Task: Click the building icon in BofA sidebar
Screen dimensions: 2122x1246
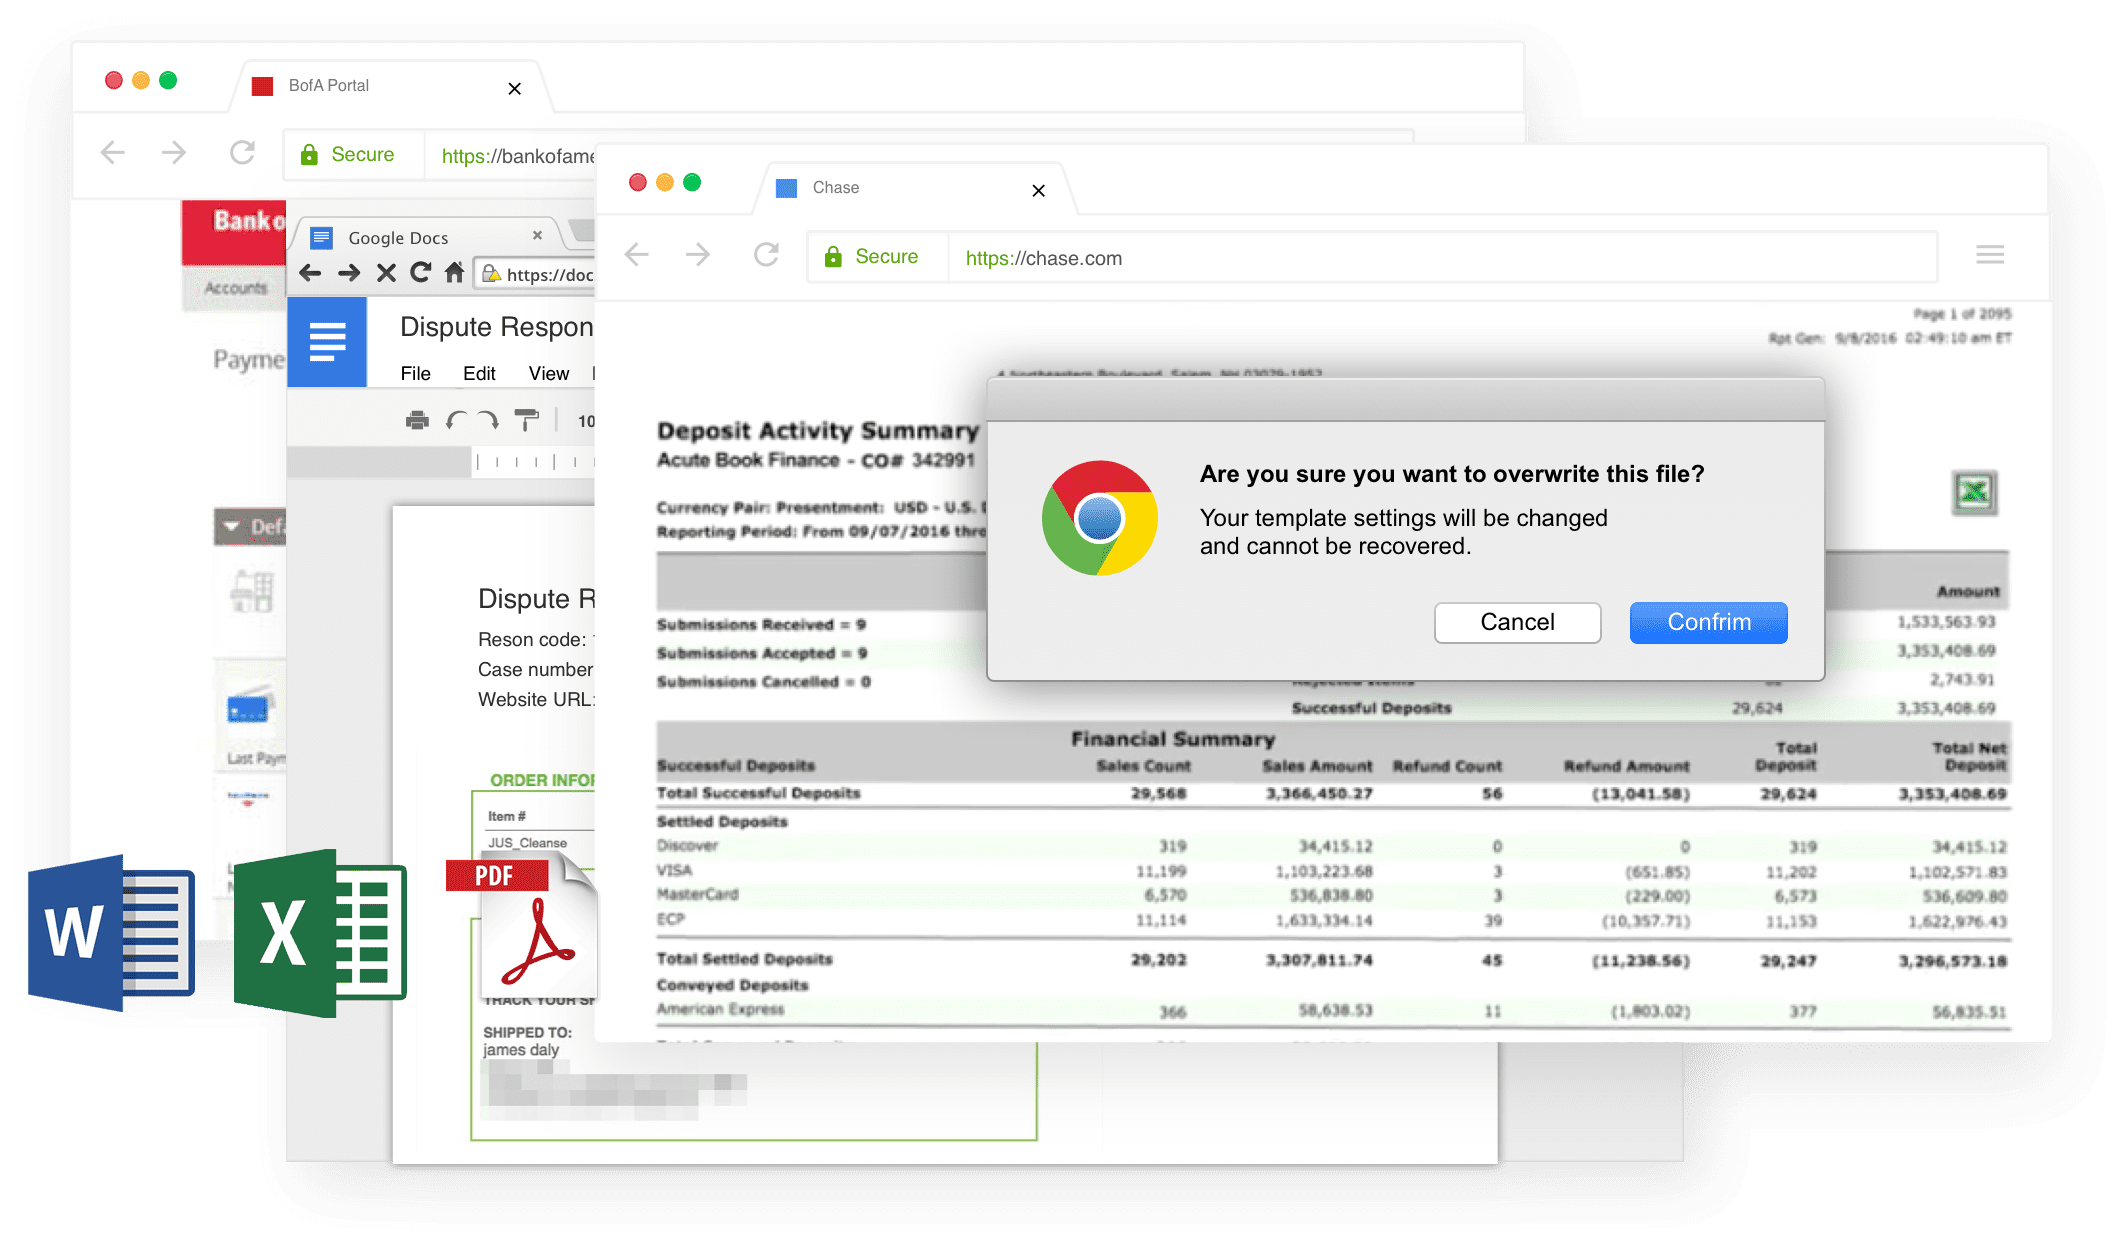Action: click(x=251, y=591)
